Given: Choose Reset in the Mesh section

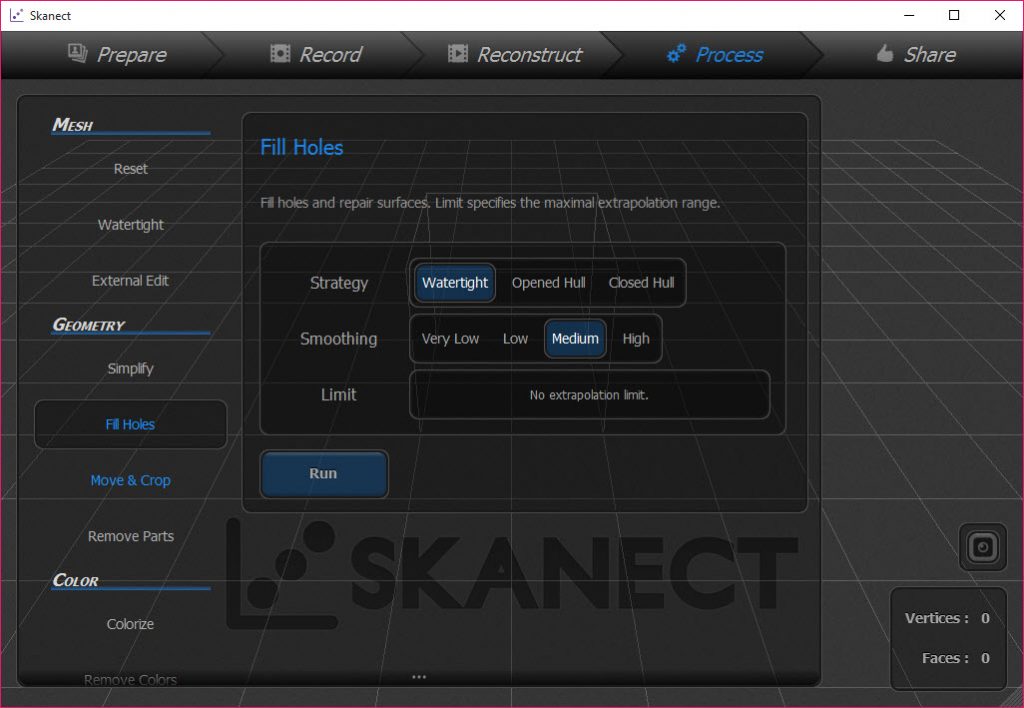Looking at the screenshot, I should (x=131, y=169).
